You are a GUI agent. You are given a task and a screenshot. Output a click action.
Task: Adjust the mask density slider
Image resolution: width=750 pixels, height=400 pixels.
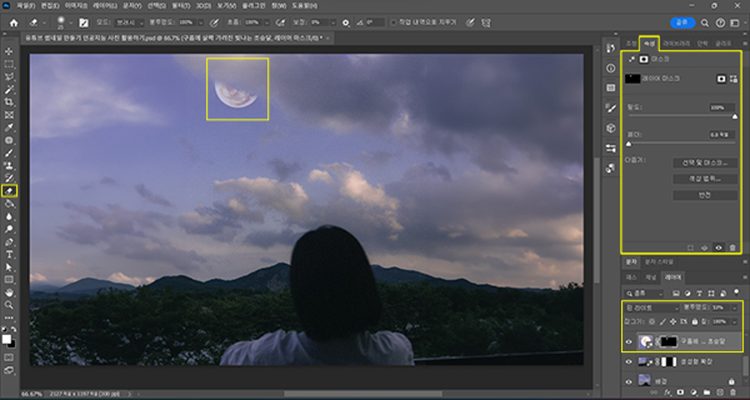(735, 116)
